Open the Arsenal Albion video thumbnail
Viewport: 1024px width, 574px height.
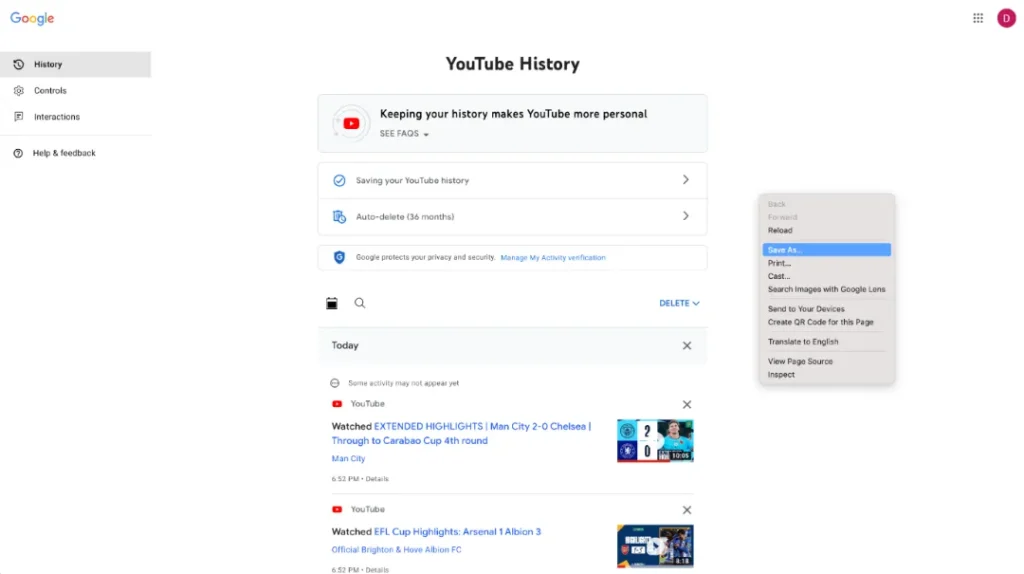(655, 546)
